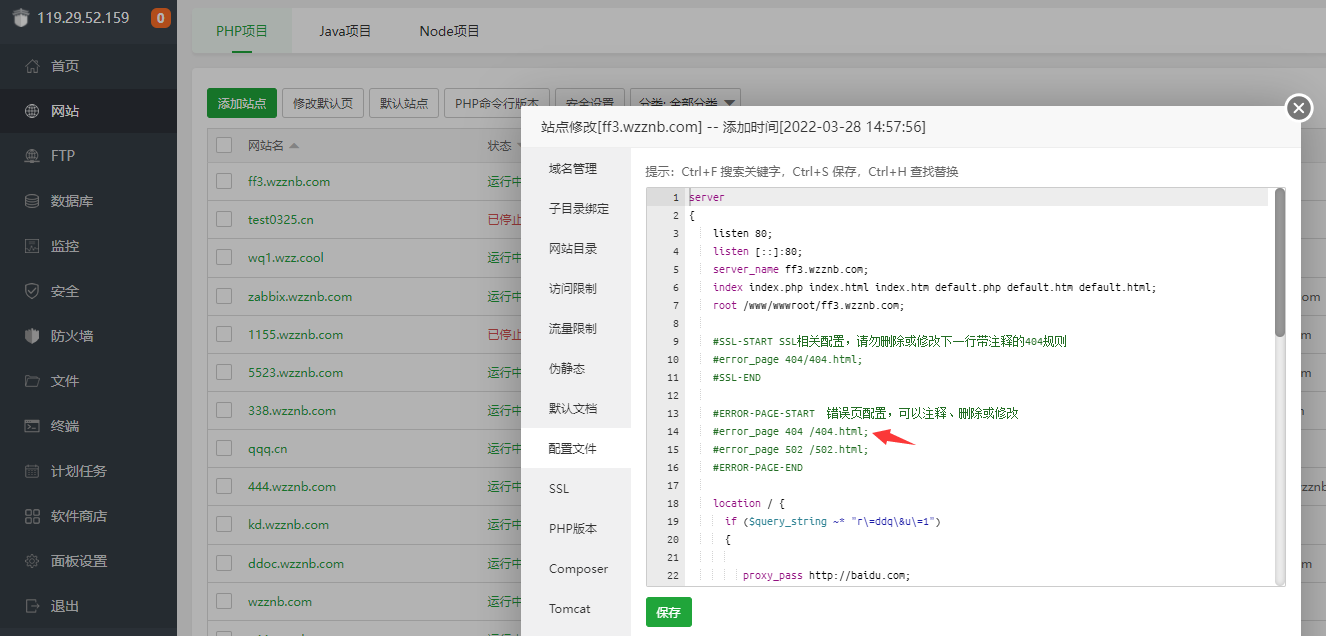Open the ddoc.wzznb.com site link

point(296,563)
